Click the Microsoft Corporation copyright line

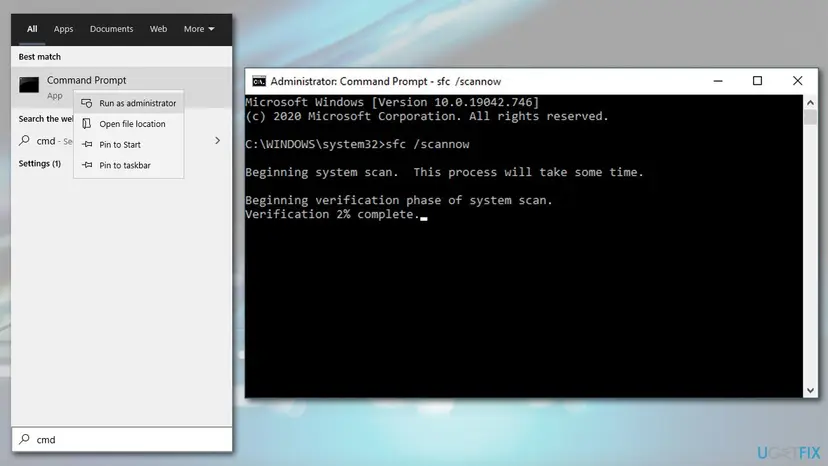(427, 116)
